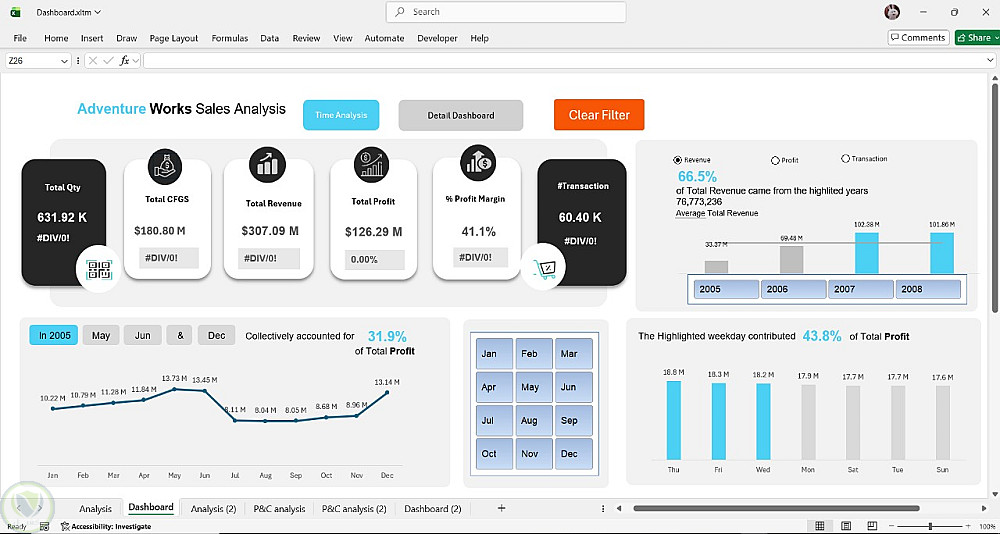This screenshot has height=534, width=1000.
Task: Open the Share button dropdown
Action: [996, 38]
